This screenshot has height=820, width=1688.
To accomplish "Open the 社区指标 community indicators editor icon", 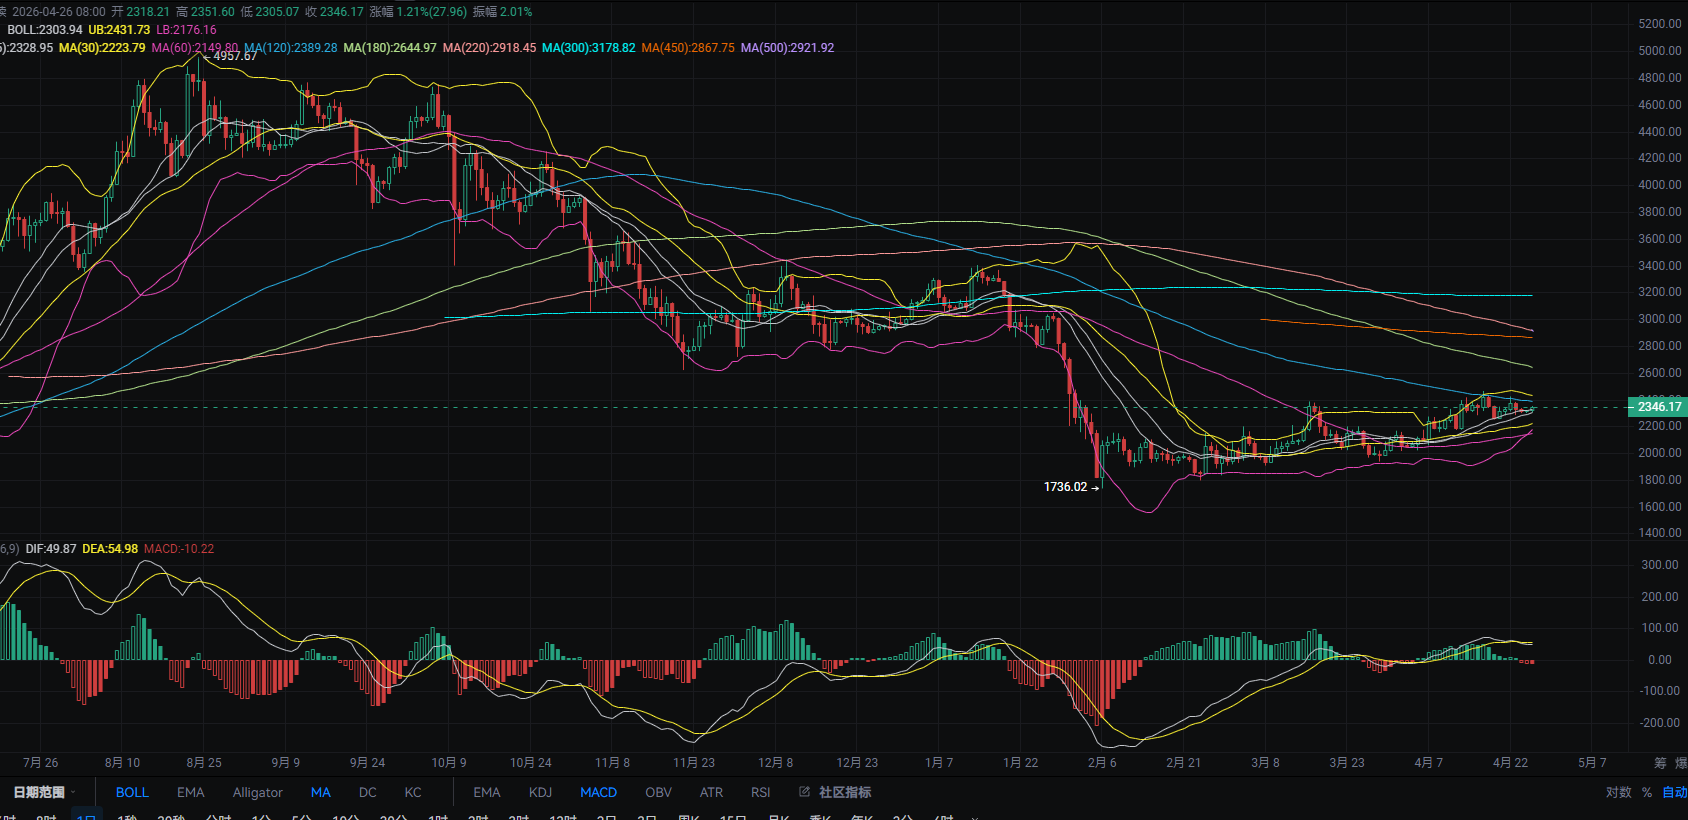I will 805,792.
